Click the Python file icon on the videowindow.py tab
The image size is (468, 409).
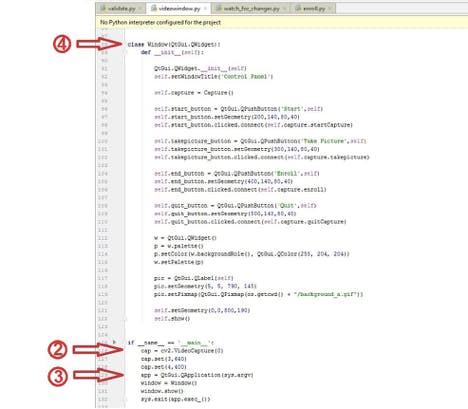154,8
